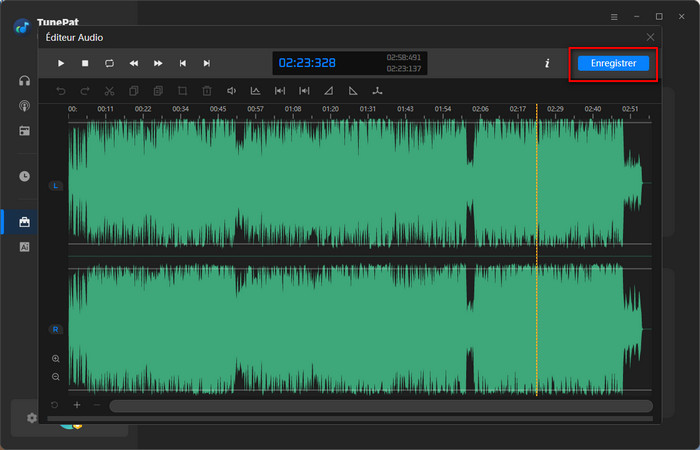
Task: Click the first trim-silence speaker icon
Action: coord(280,91)
